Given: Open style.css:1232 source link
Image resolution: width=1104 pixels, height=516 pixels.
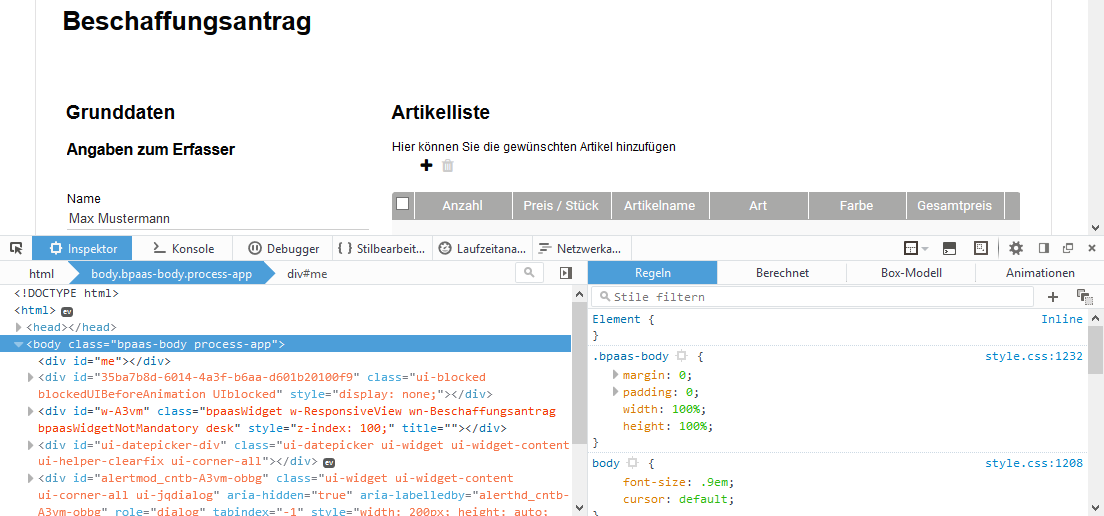Looking at the screenshot, I should point(1033,356).
